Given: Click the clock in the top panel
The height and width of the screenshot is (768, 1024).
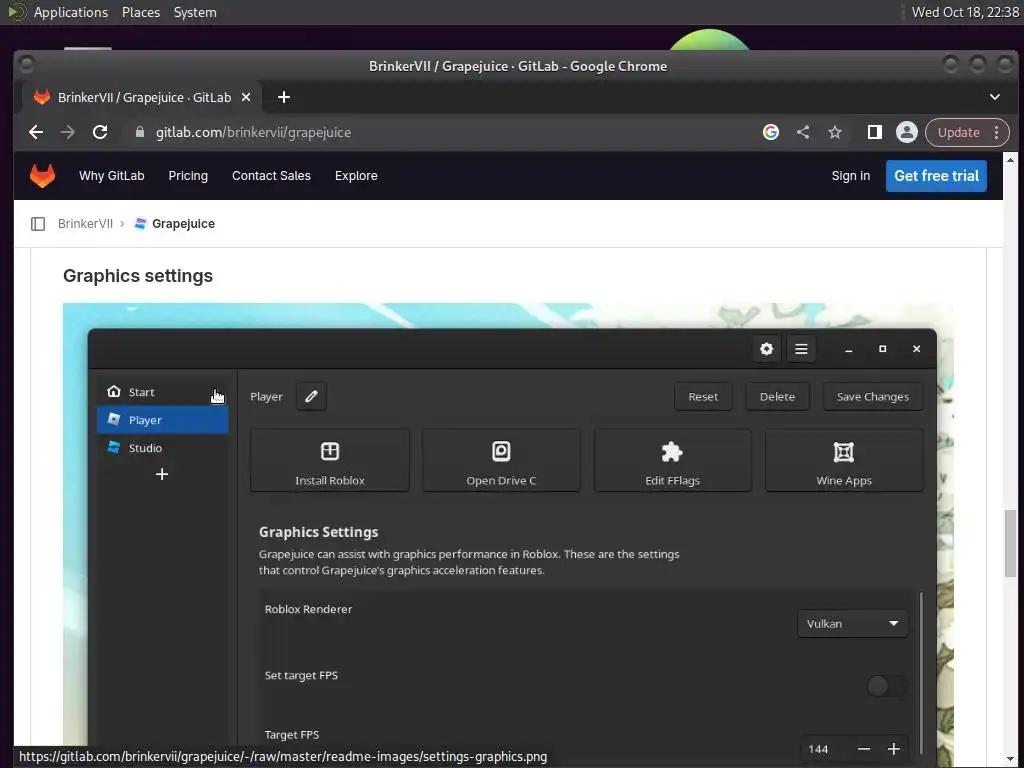Looking at the screenshot, I should 965,12.
